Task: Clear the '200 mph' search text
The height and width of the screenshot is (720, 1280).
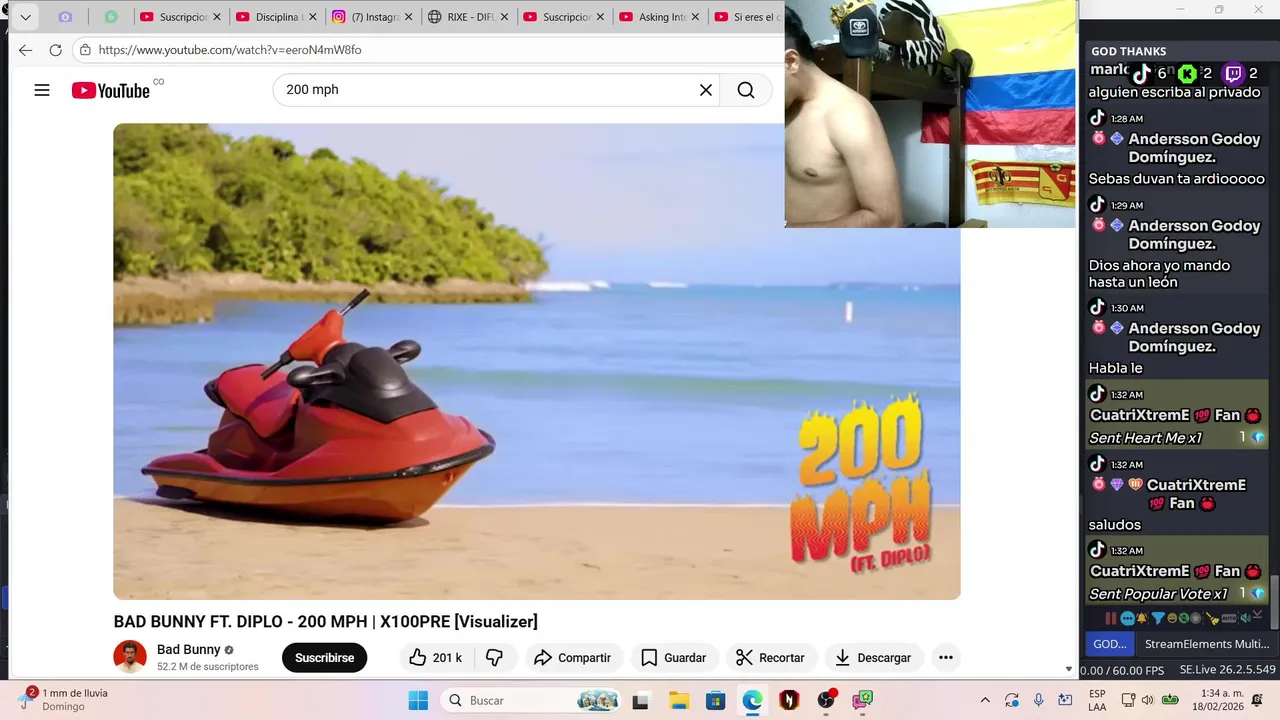Action: [706, 90]
